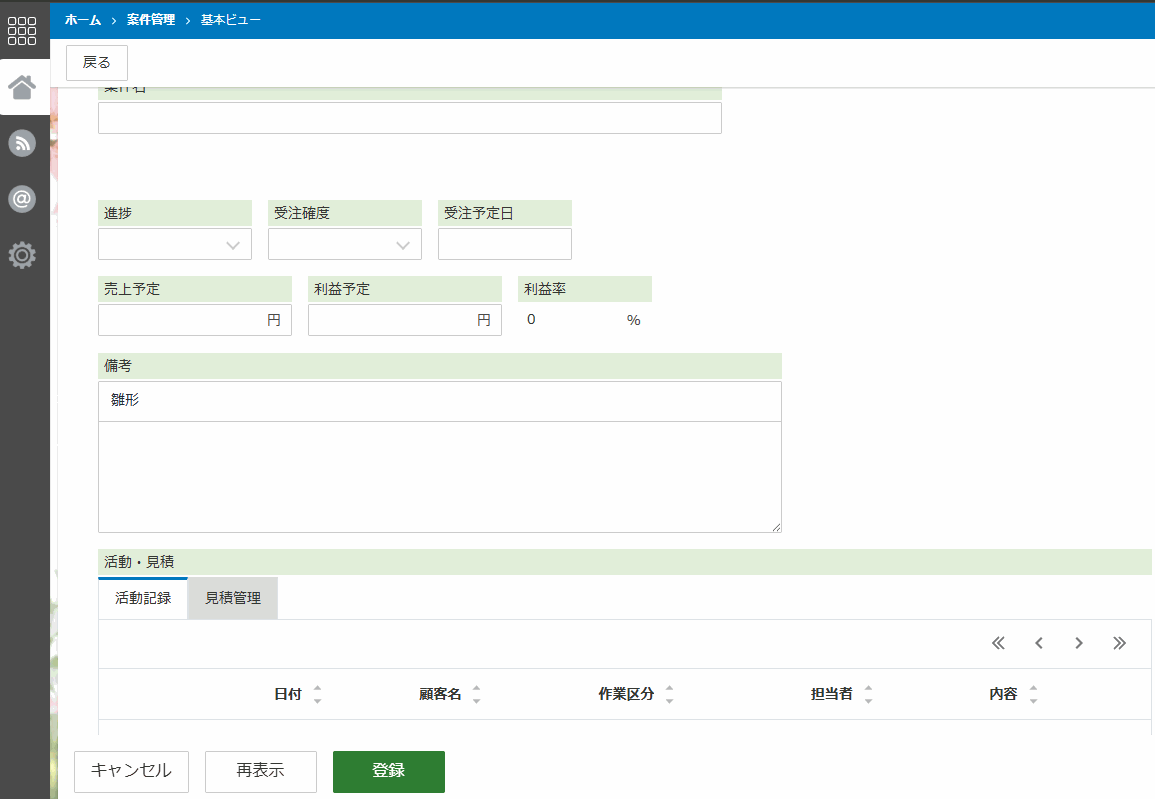Click 案件管理 in the breadcrumb
Image resolution: width=1155 pixels, height=799 pixels.
pos(151,20)
